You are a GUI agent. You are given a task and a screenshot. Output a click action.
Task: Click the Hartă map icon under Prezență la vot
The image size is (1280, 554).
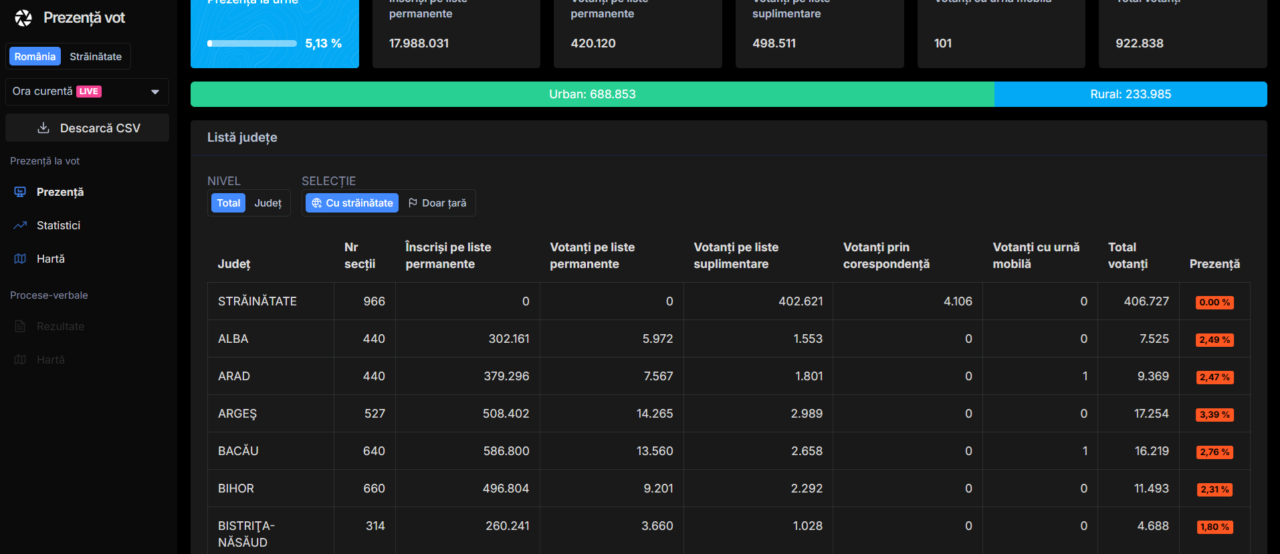tap(20, 259)
